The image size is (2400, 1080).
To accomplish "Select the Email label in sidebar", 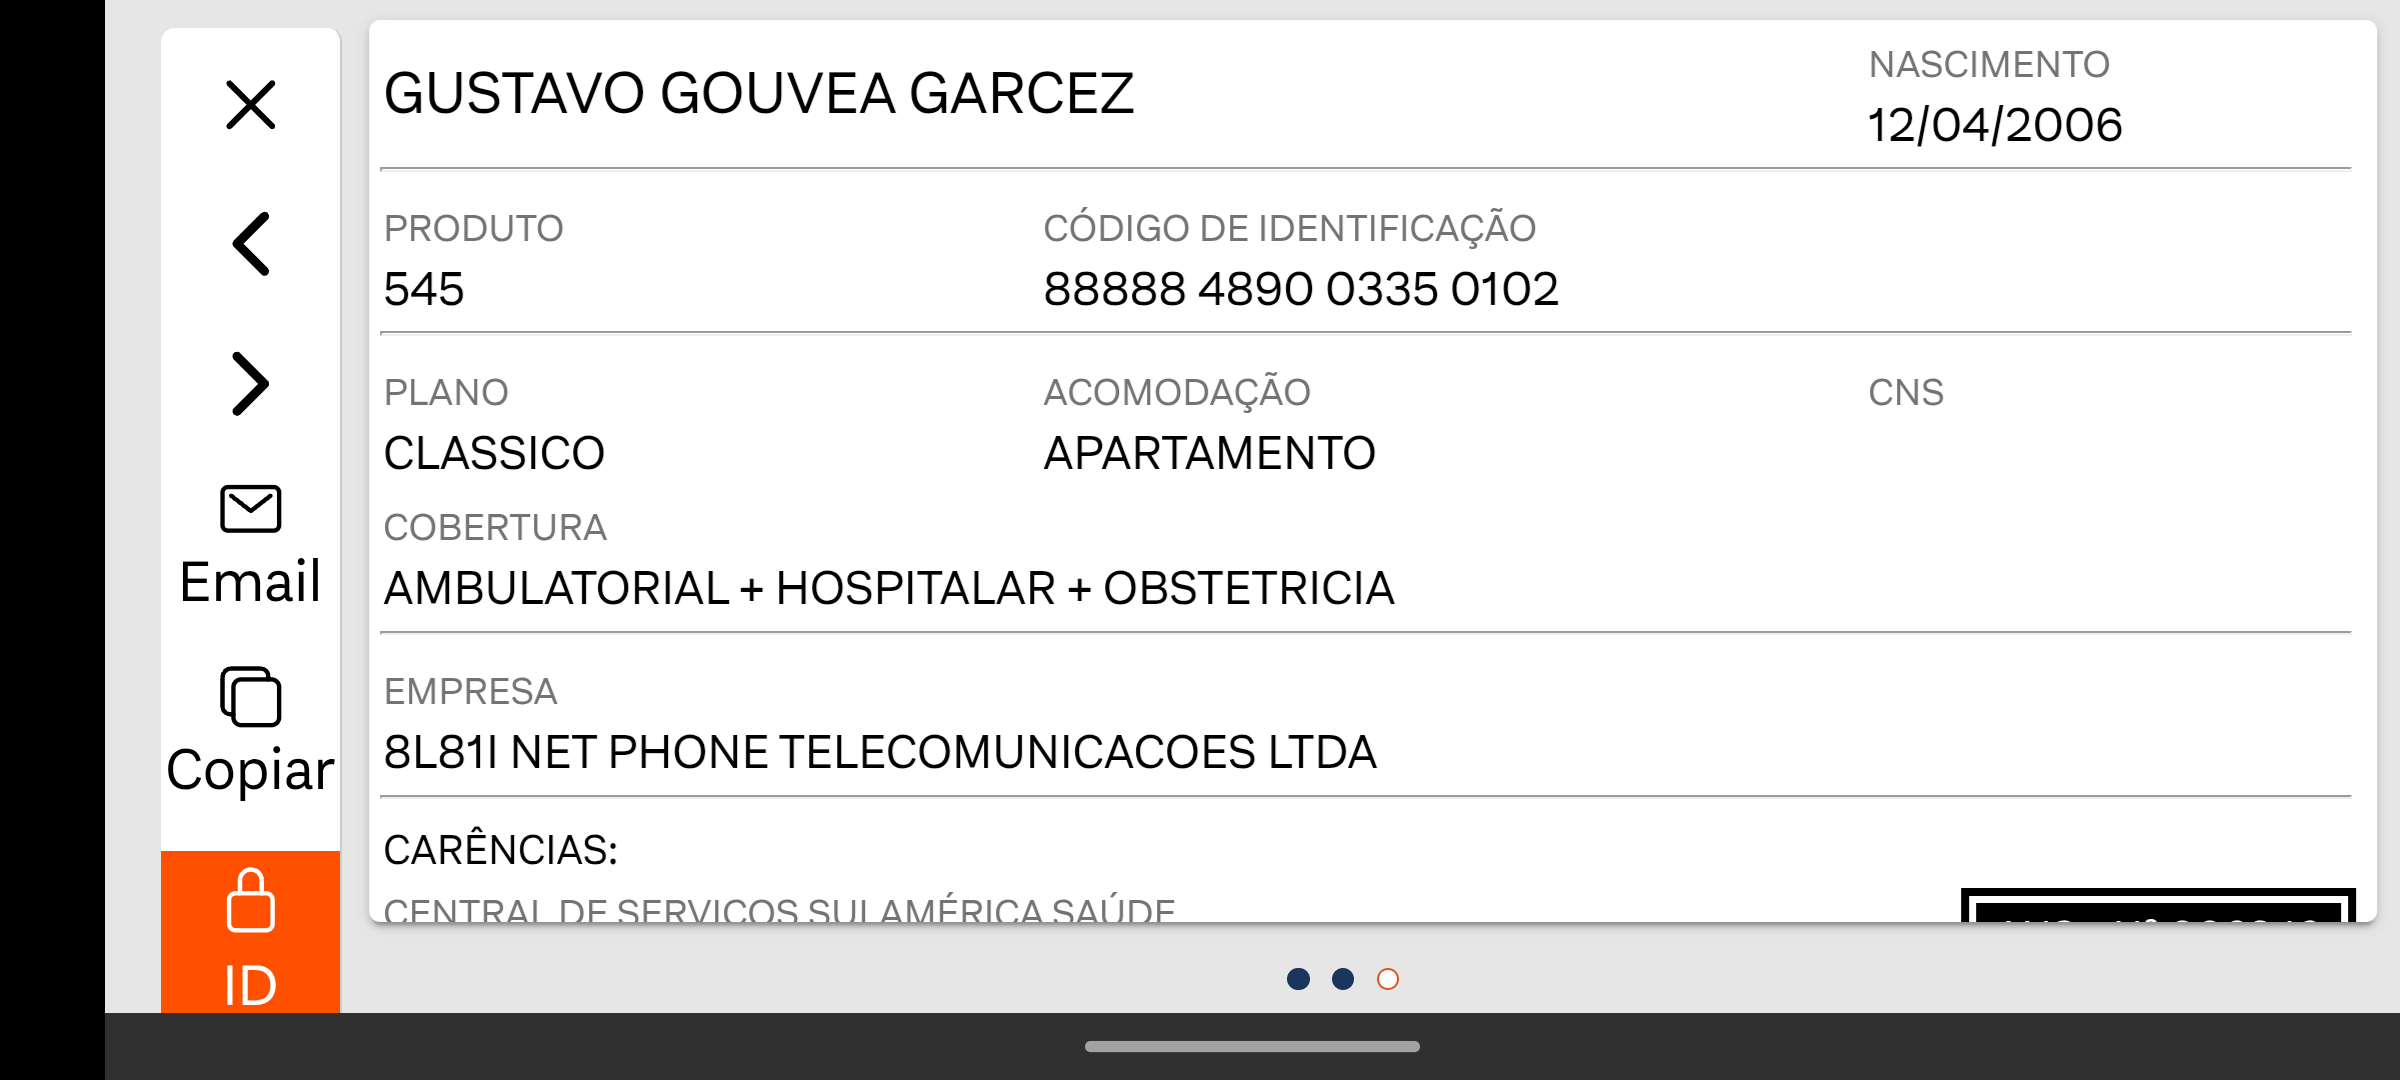I will click(250, 581).
